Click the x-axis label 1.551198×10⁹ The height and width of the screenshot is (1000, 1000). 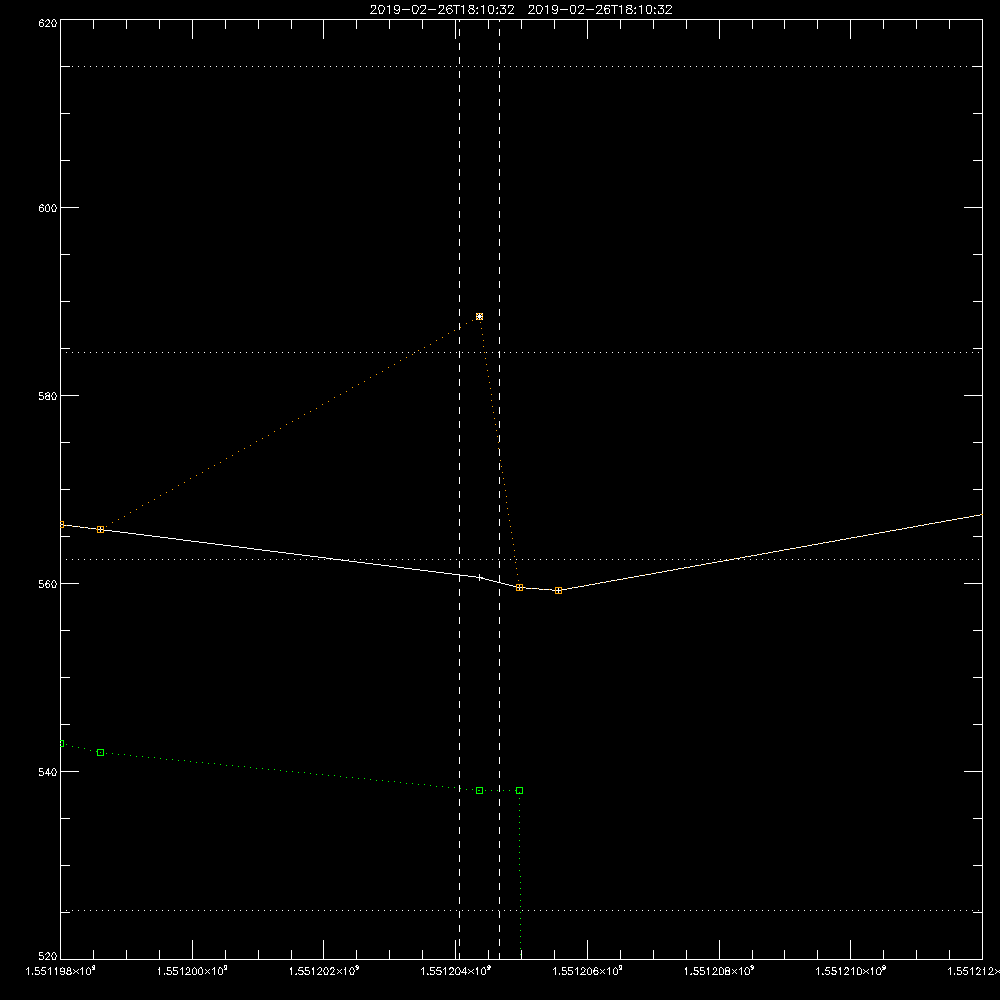coord(60,971)
